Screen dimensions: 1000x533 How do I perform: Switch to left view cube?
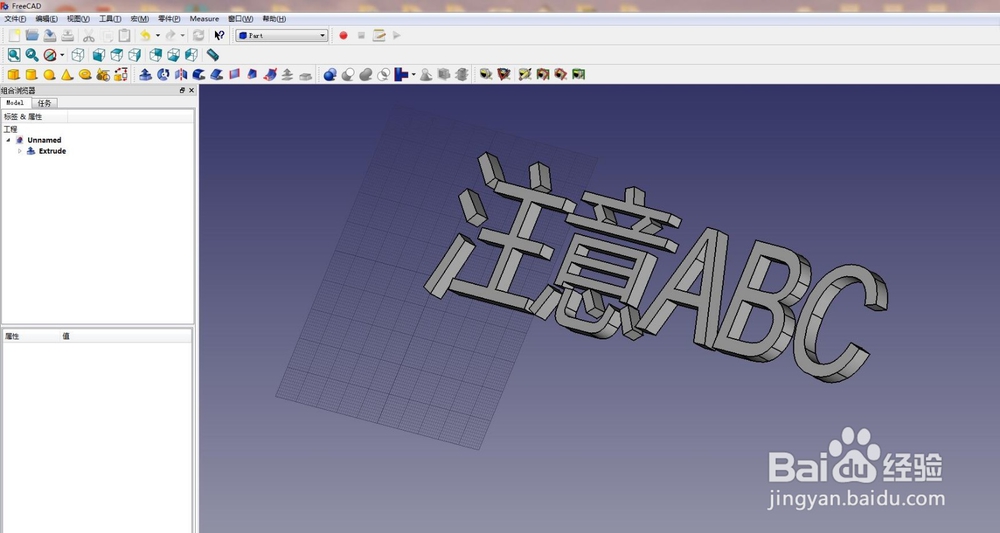pos(191,55)
